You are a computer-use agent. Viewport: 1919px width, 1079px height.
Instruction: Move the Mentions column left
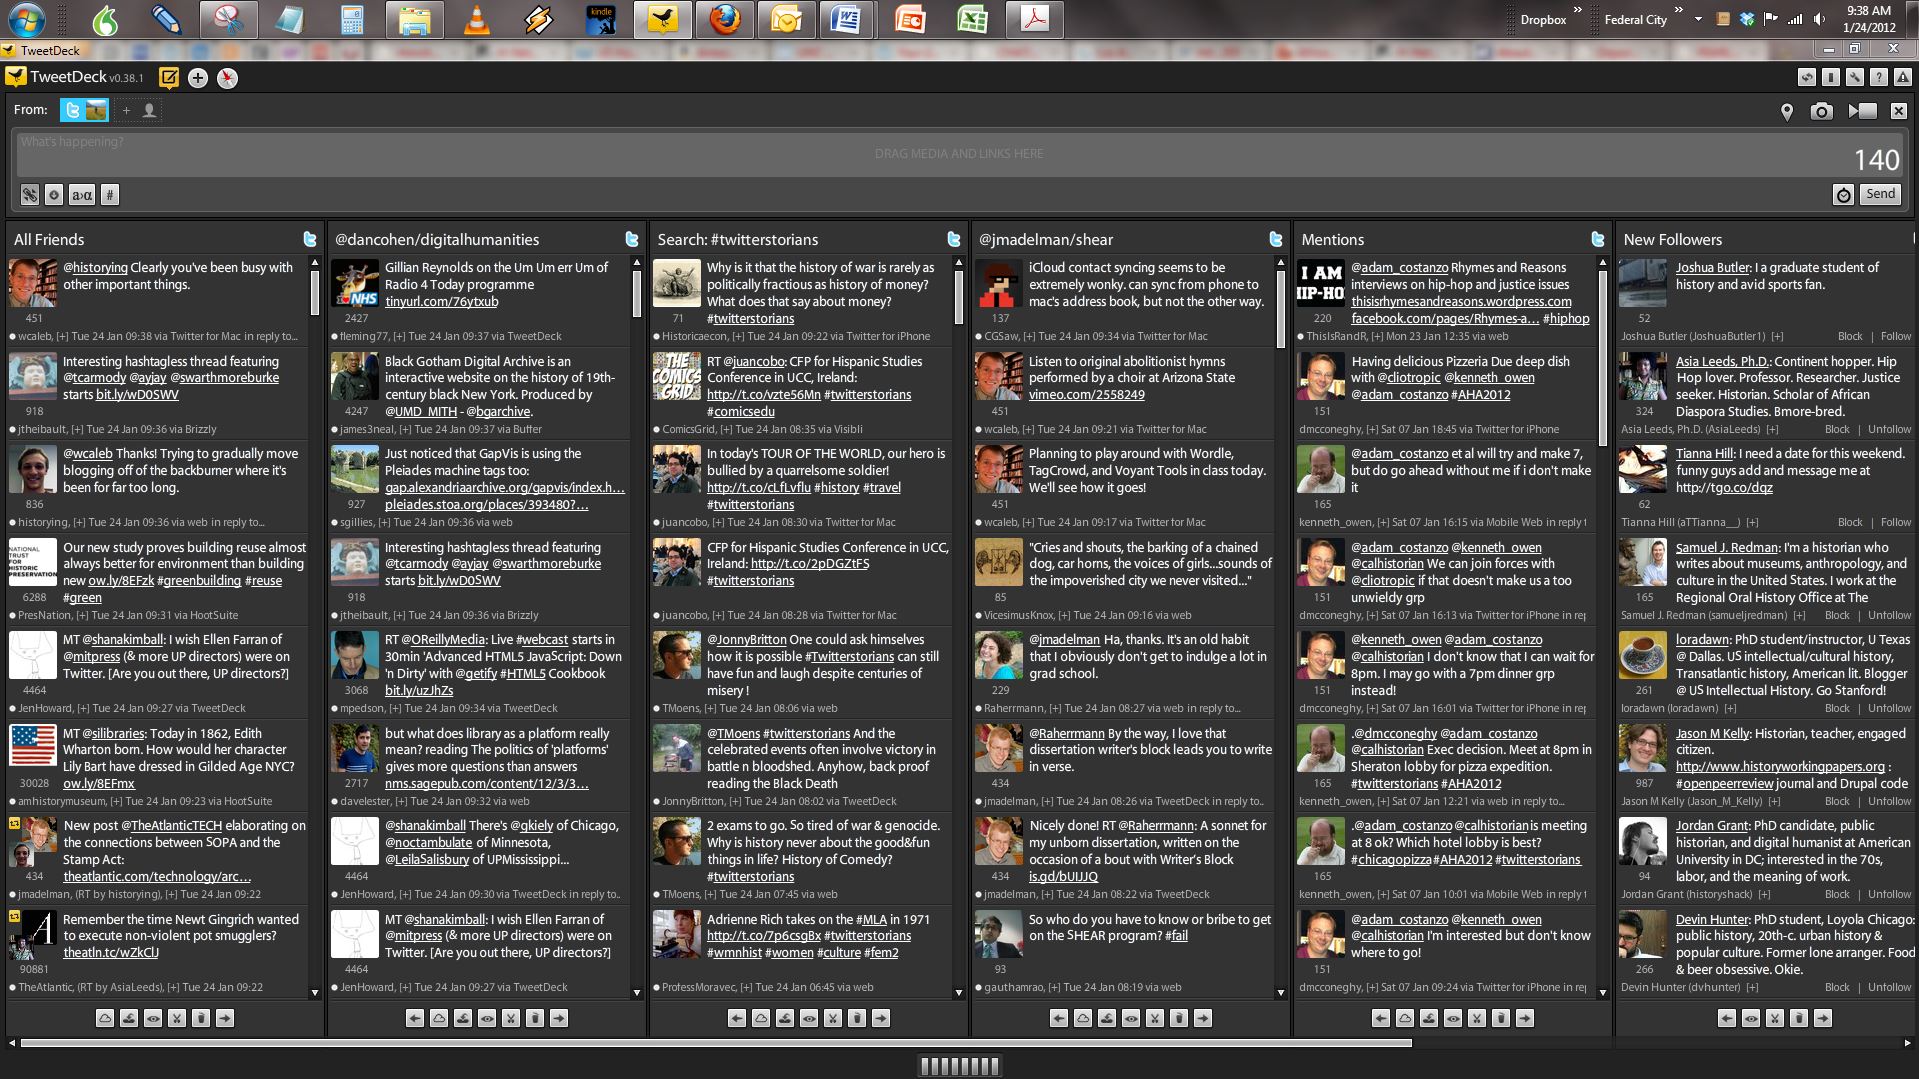point(1381,1018)
